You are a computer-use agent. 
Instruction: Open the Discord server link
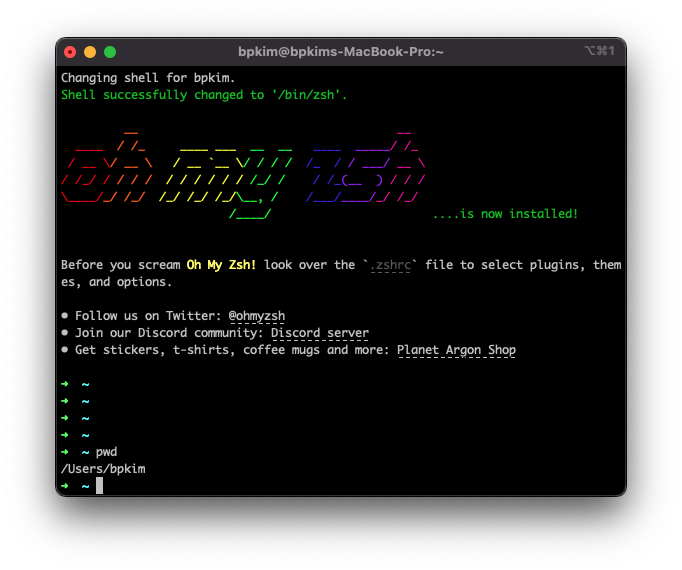(320, 333)
